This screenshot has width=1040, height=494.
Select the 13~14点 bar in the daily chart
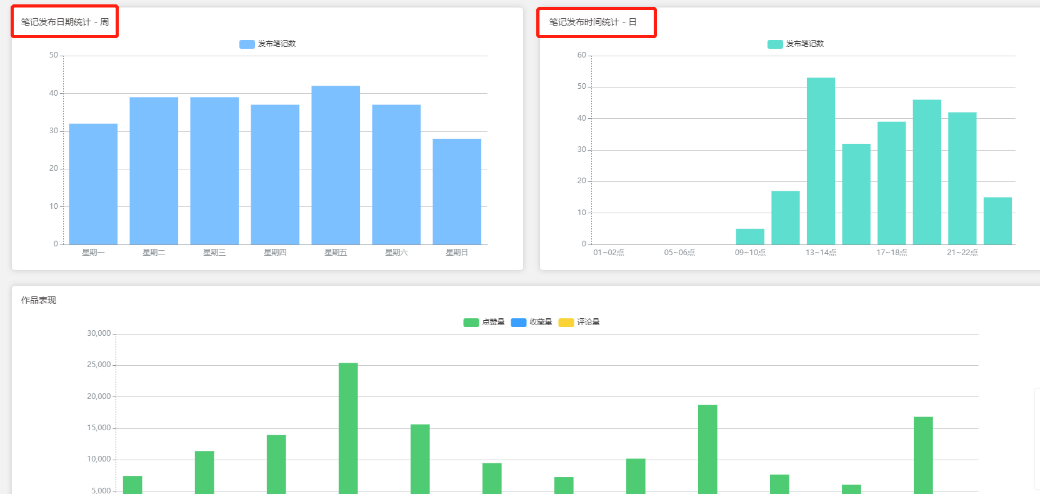point(820,161)
